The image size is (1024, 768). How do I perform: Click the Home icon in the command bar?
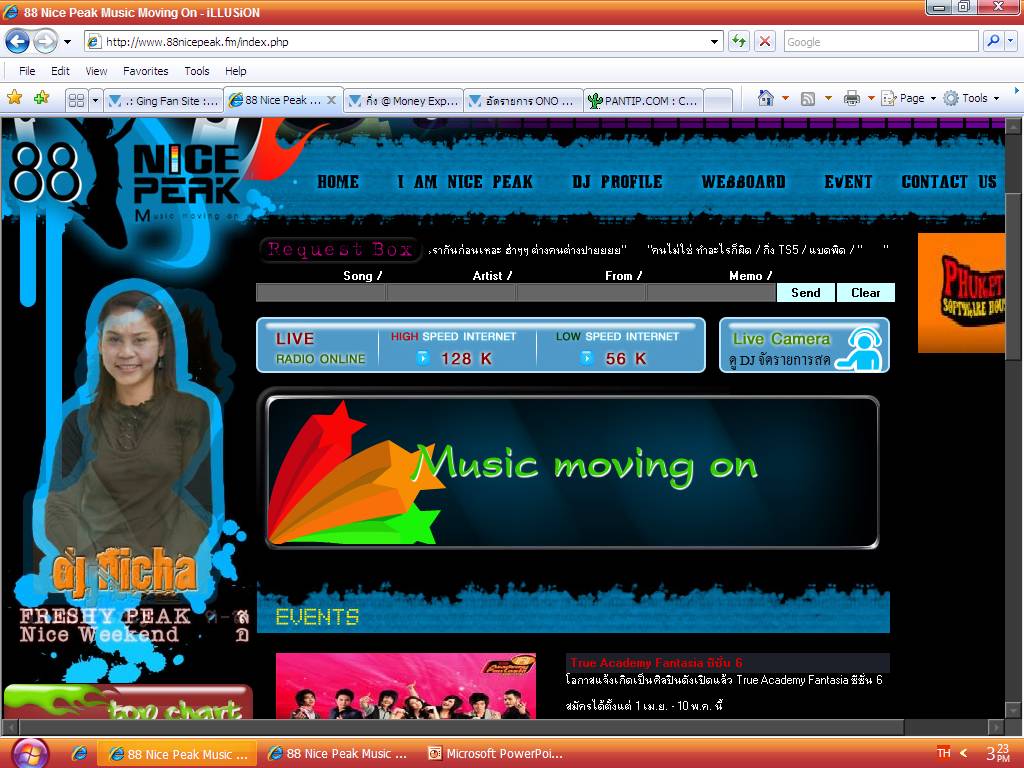765,99
